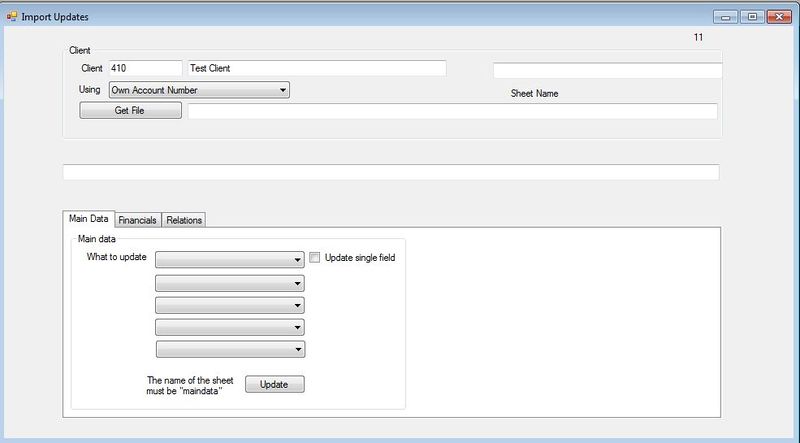800x443 pixels.
Task: Minimize the Import Updates window
Action: click(725, 17)
